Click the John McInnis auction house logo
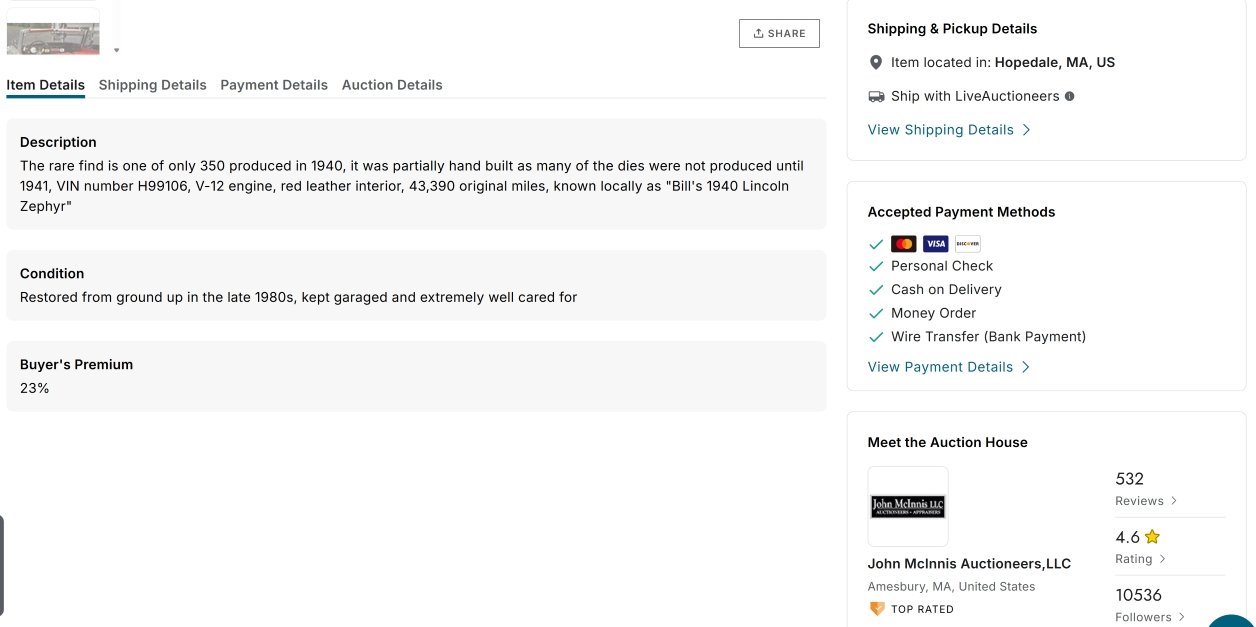 (x=908, y=506)
